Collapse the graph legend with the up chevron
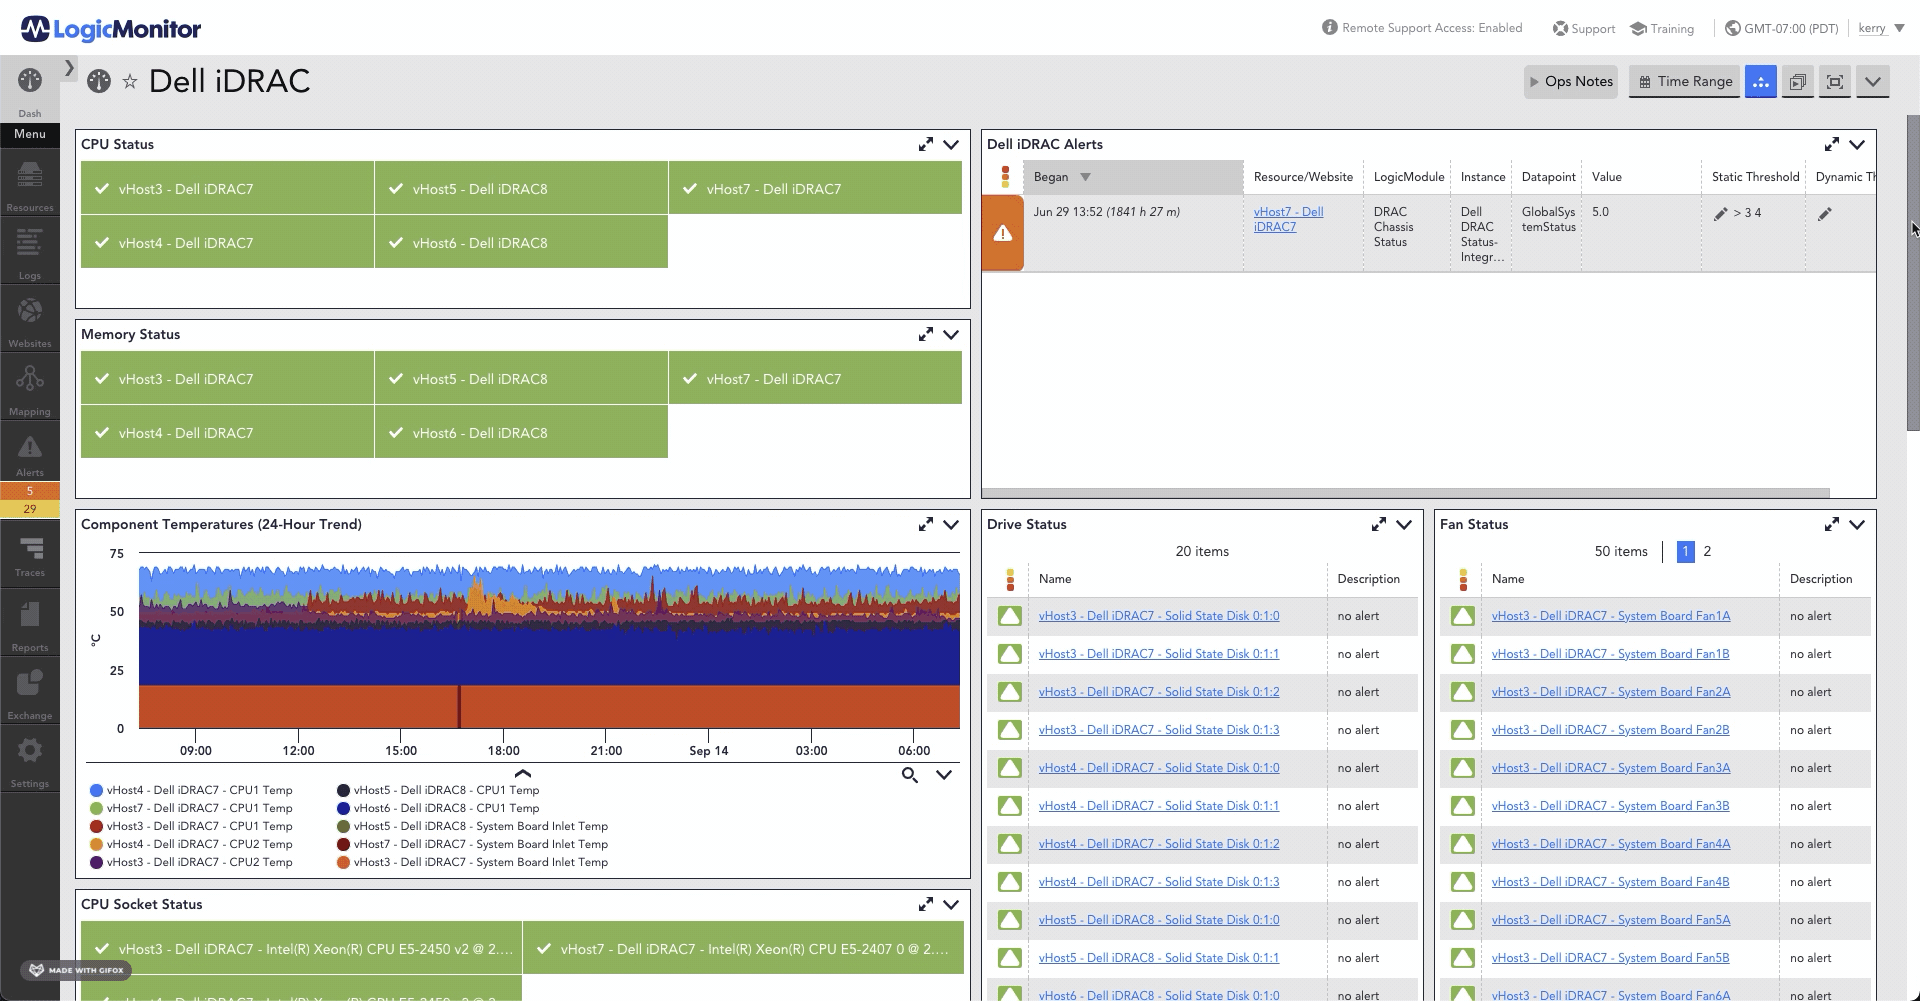 [522, 773]
